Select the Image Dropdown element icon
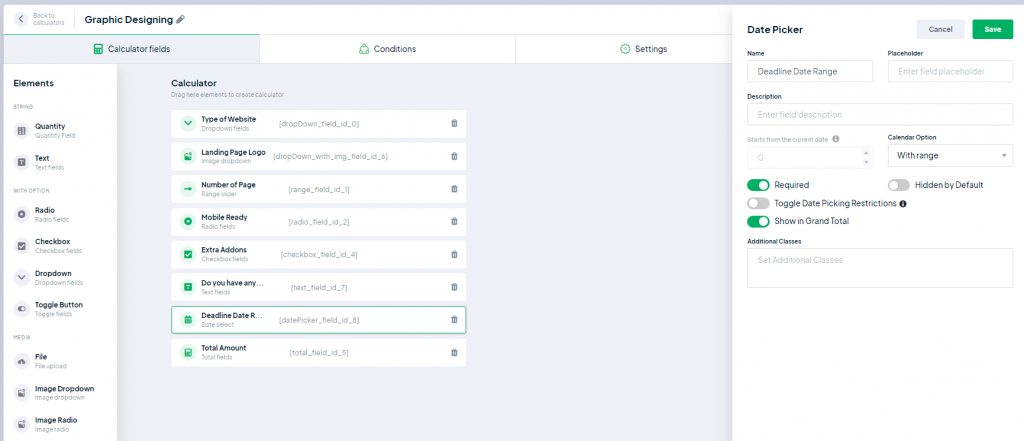The width and height of the screenshot is (1024, 441). (x=22, y=393)
